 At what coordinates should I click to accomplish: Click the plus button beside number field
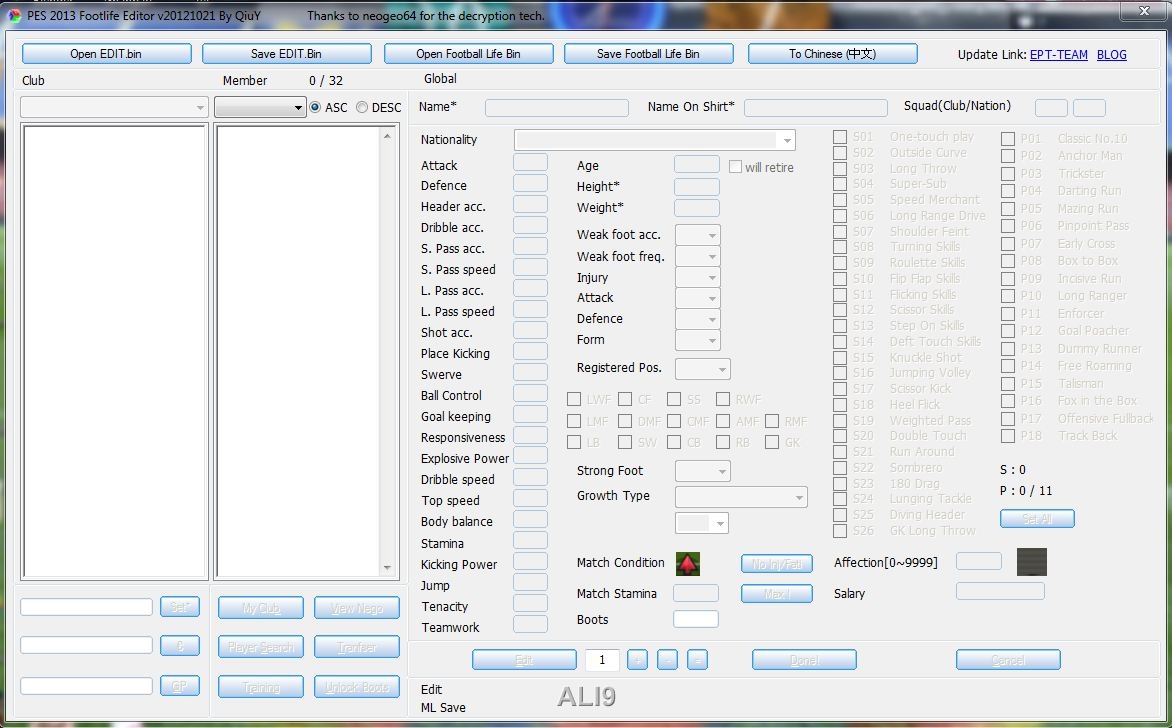tap(638, 660)
